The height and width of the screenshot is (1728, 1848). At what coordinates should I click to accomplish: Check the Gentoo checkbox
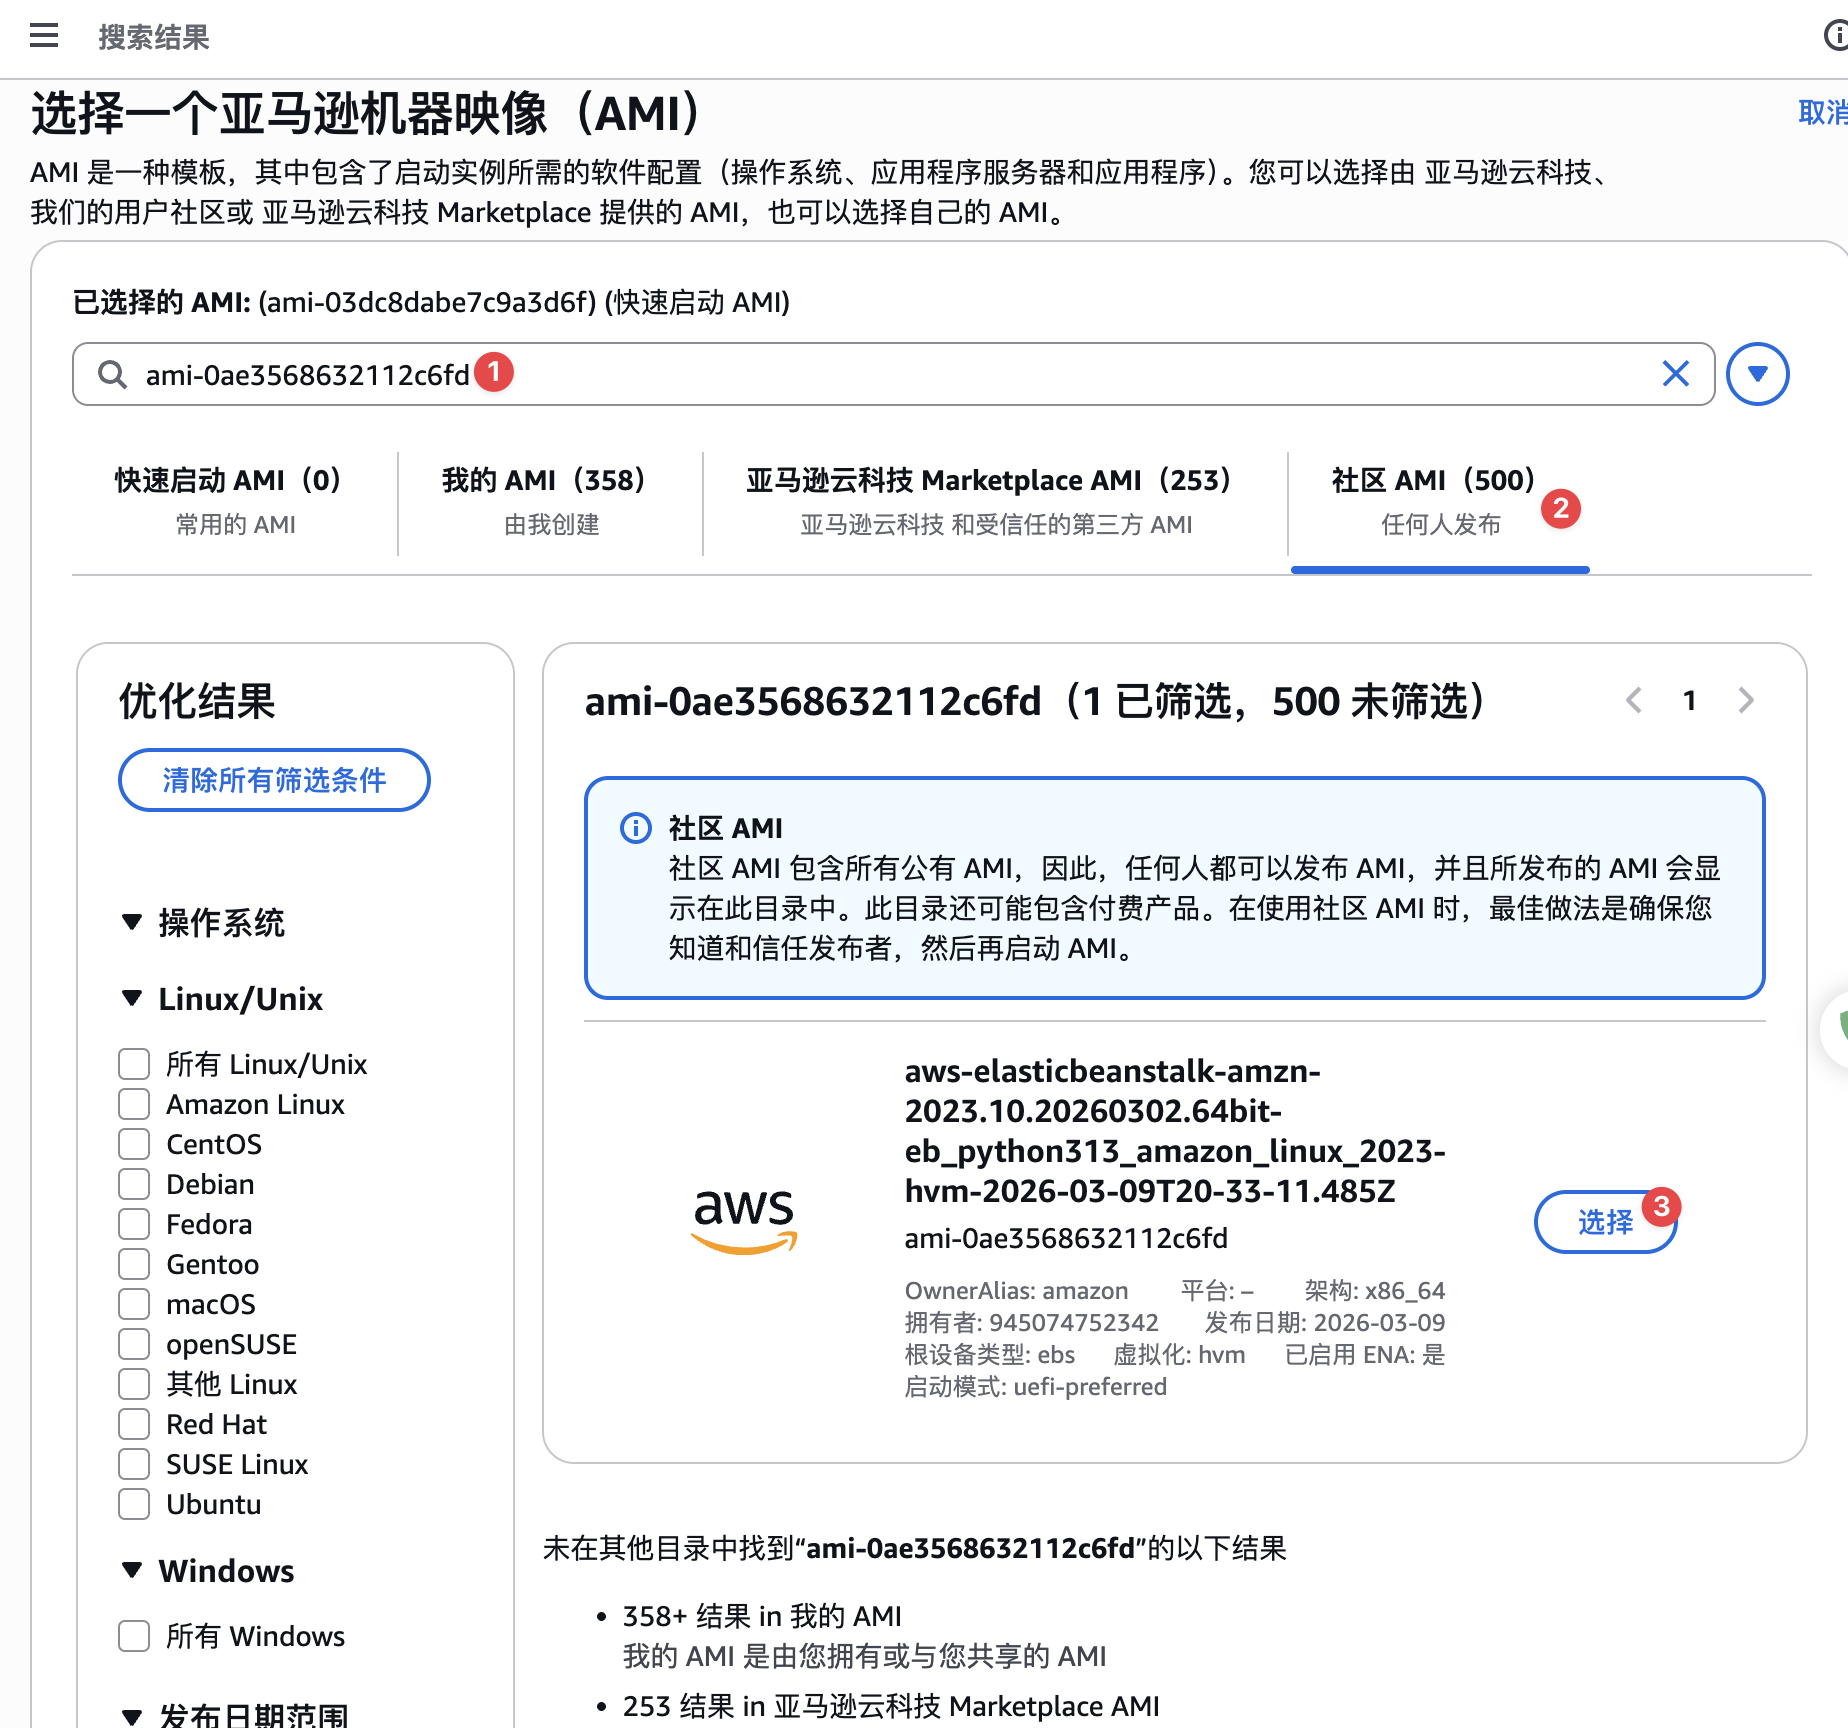click(134, 1263)
